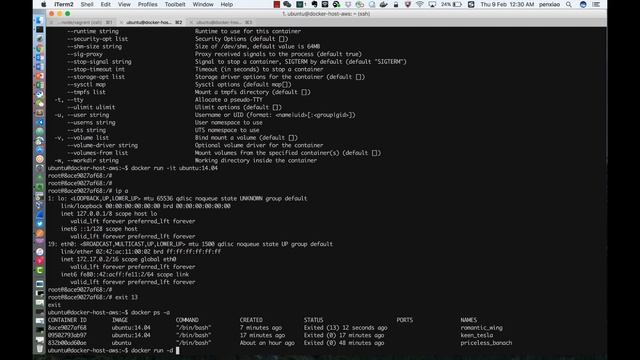This screenshot has height=360, width=640.
Task: Switch to the third terminal tab ⌘3
Action: coord(222,22)
